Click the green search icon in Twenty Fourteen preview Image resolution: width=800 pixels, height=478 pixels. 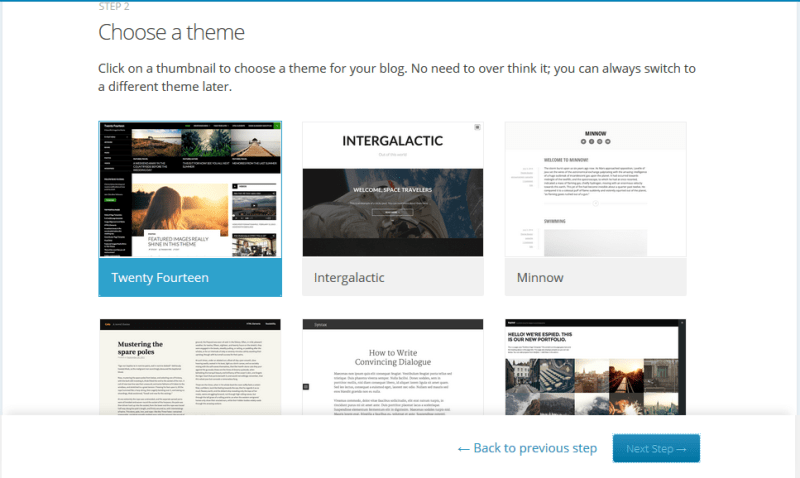tap(276, 126)
